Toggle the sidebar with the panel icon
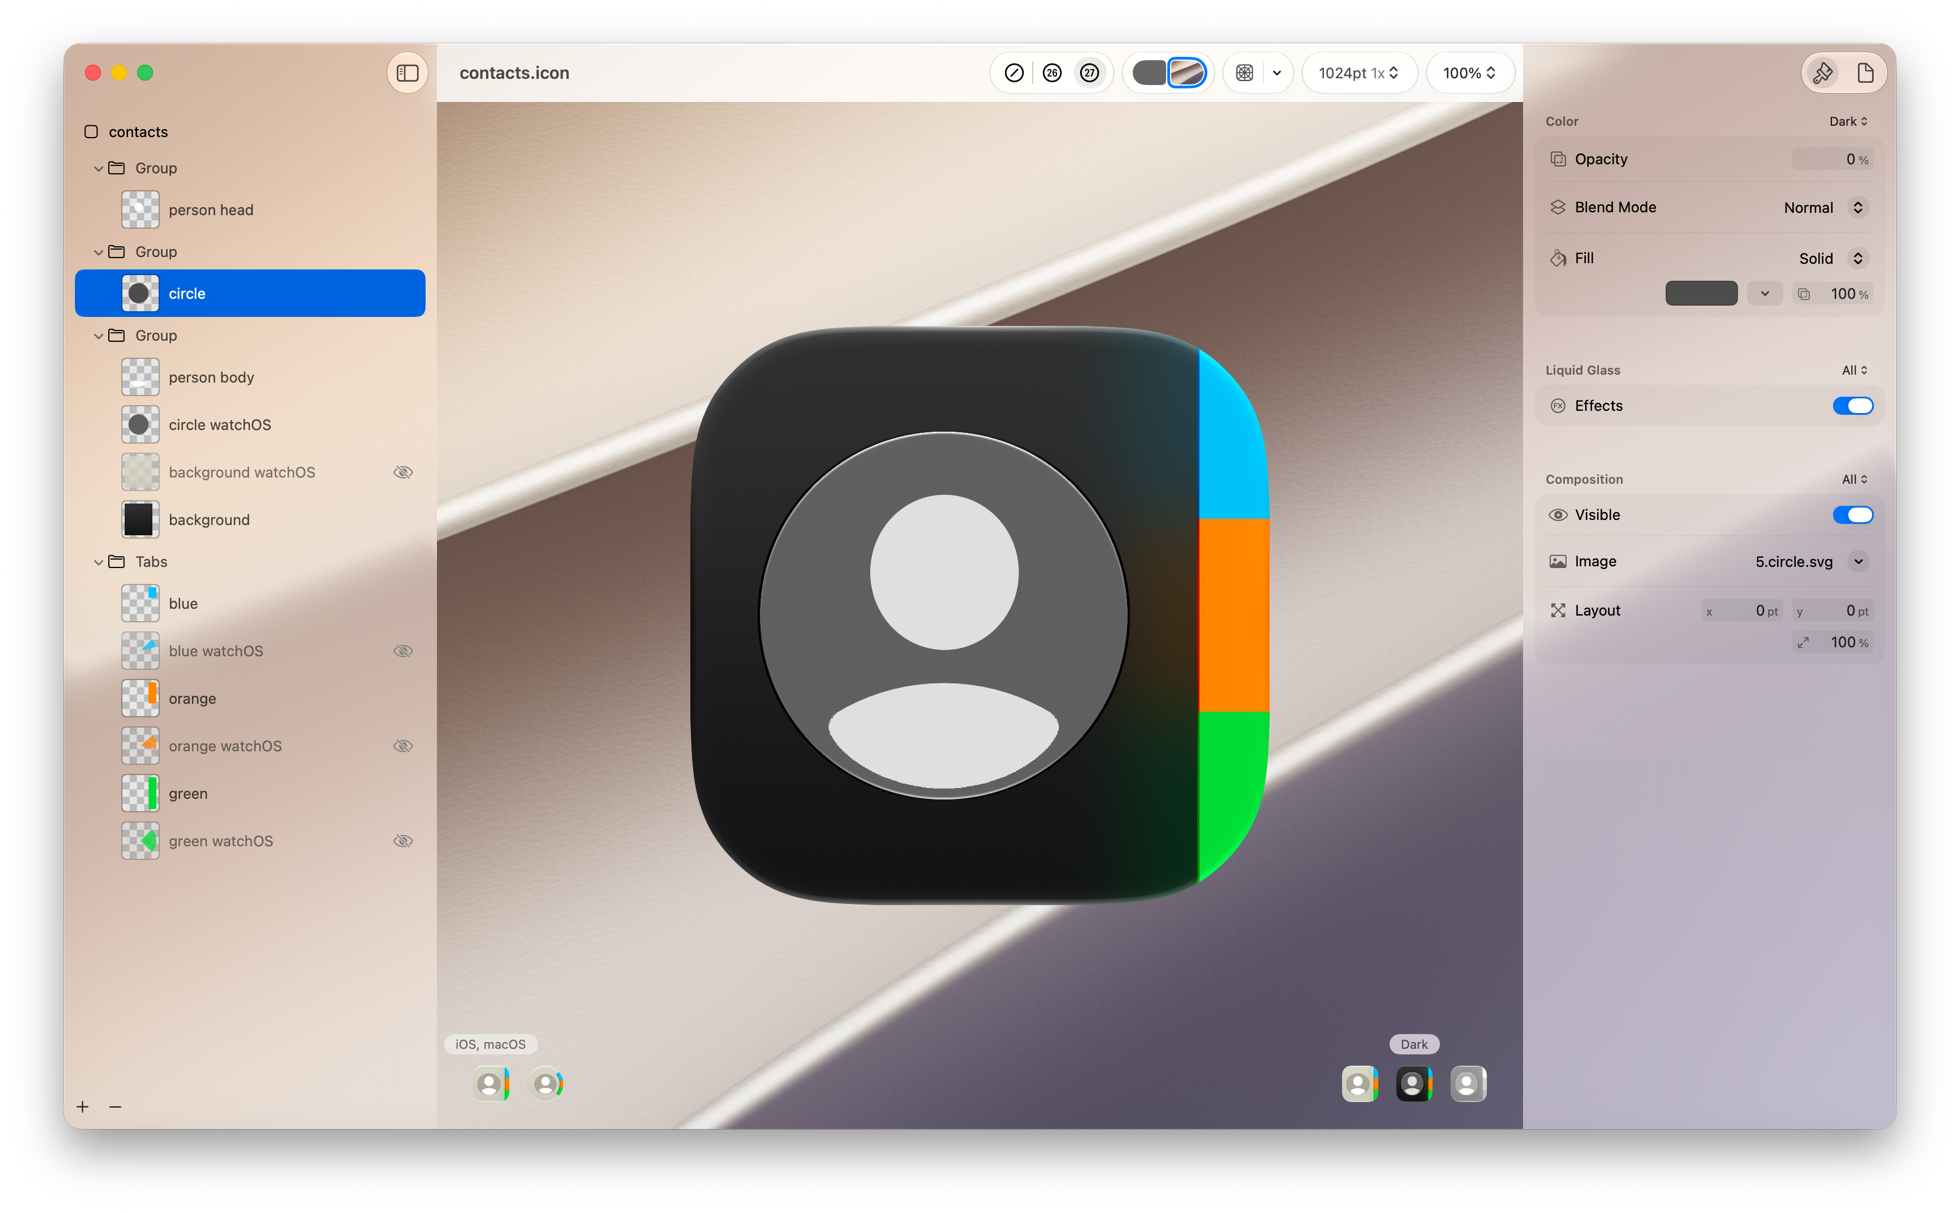Viewport: 1960px width, 1213px height. 407,73
